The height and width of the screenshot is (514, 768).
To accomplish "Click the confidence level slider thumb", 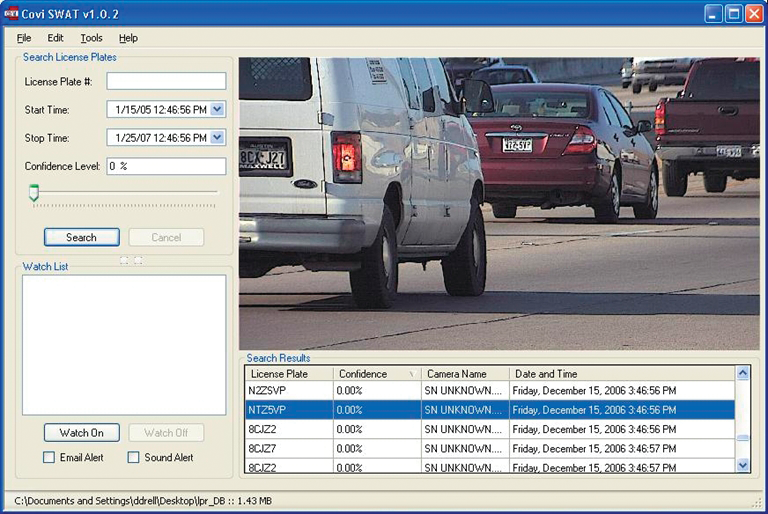I will (x=34, y=193).
